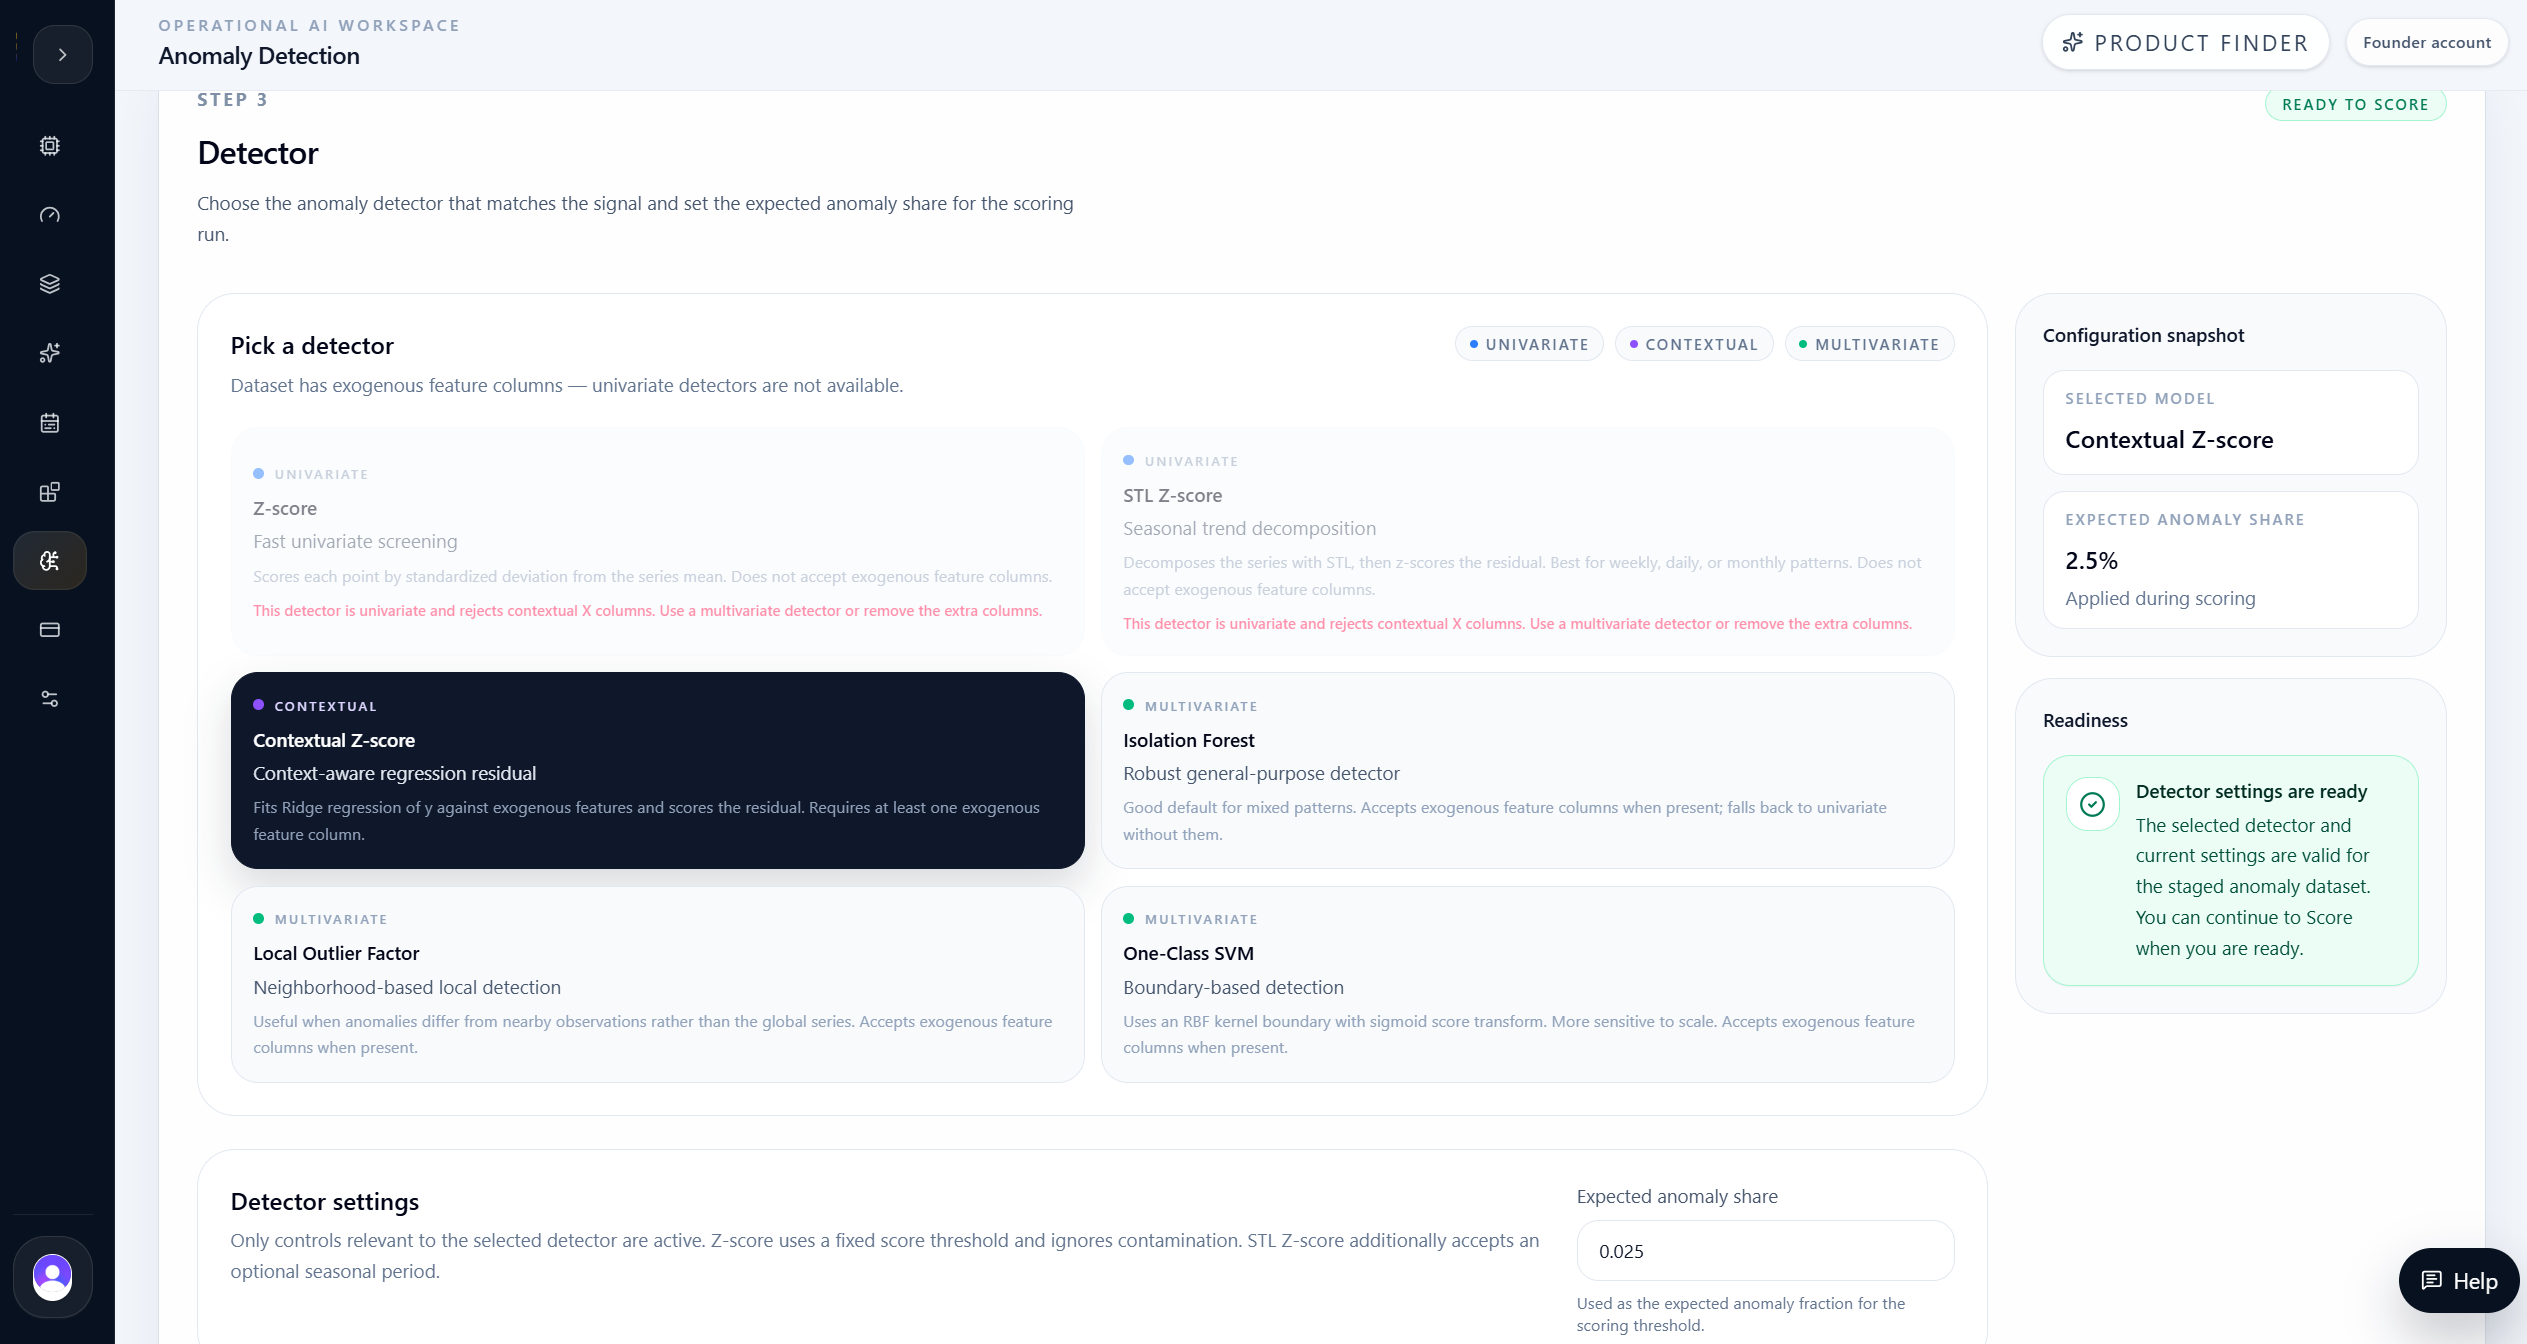The width and height of the screenshot is (2527, 1344).
Task: Click the 'Configuration snapshot' heading
Action: coord(2143,336)
